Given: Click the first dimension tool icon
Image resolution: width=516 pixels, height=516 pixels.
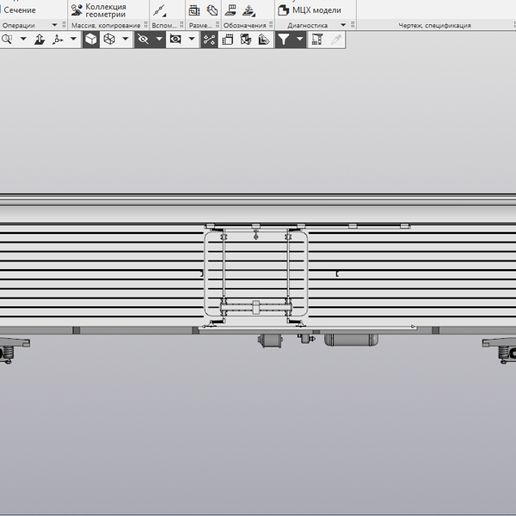Looking at the screenshot, I should click(194, 10).
